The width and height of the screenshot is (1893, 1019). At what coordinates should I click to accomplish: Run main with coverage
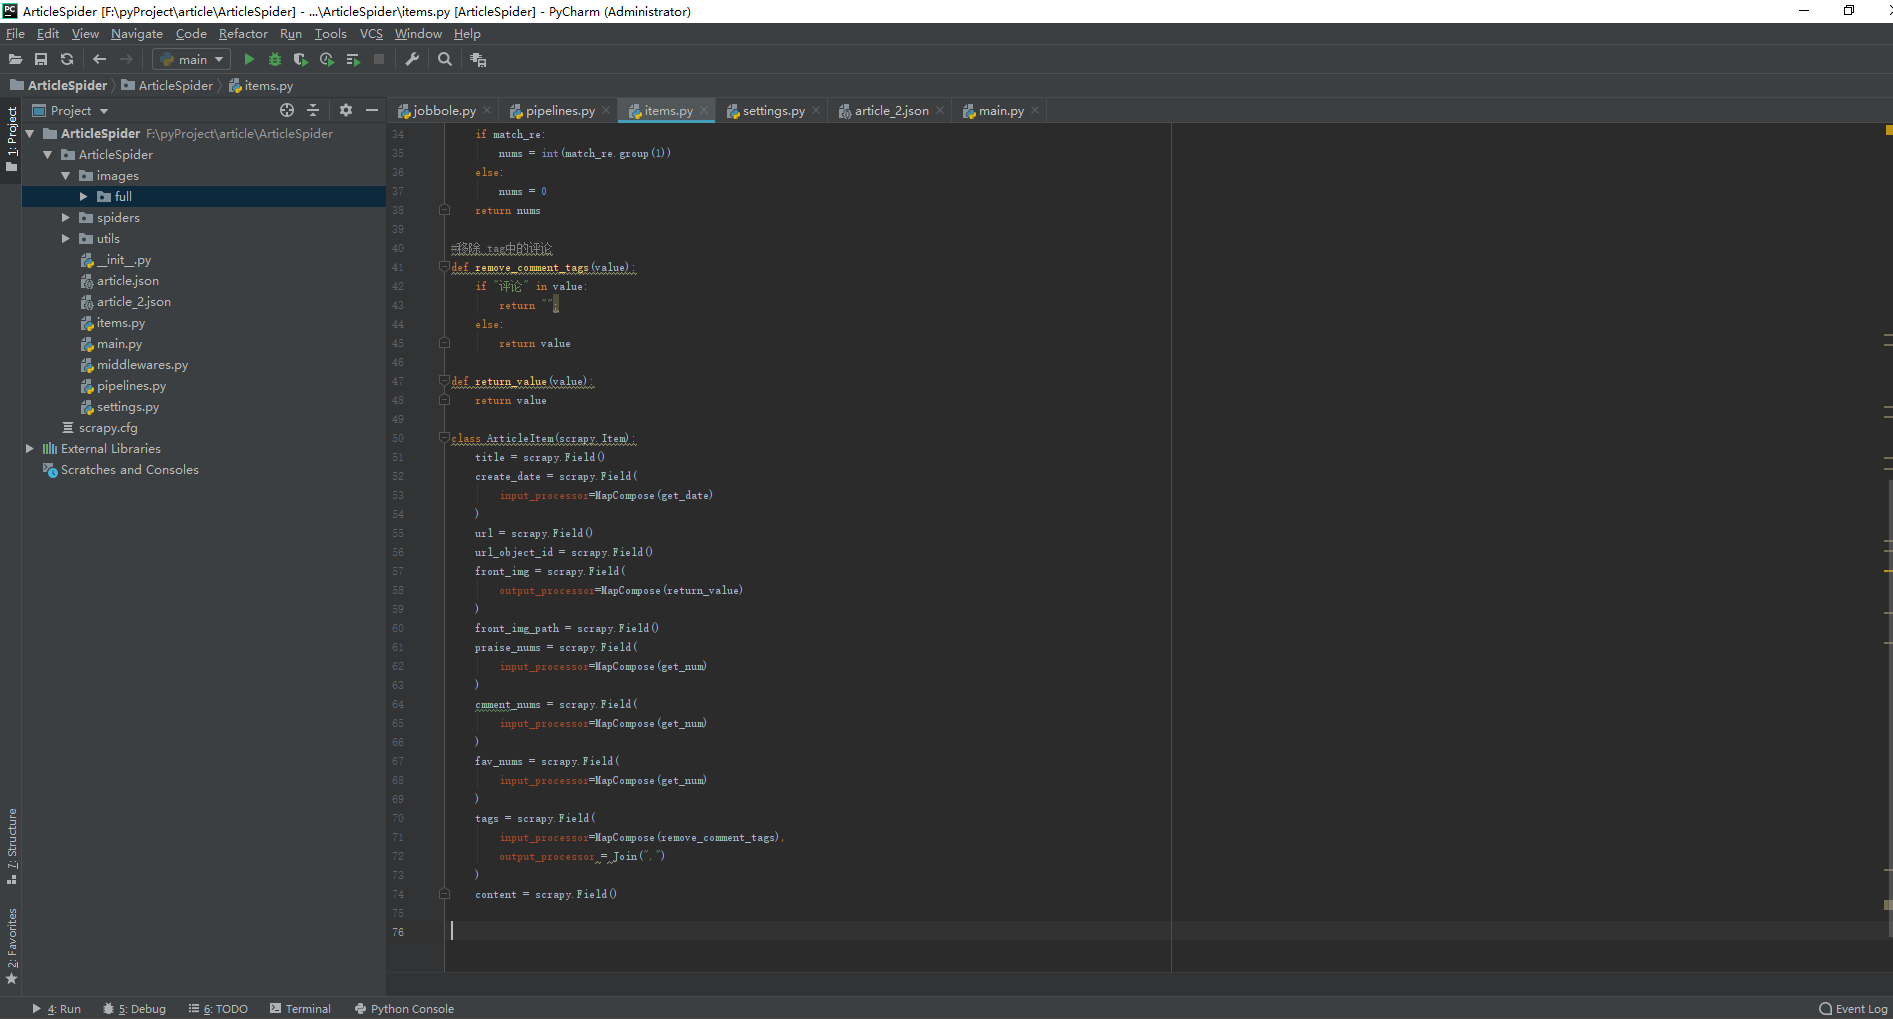pyautogui.click(x=300, y=60)
